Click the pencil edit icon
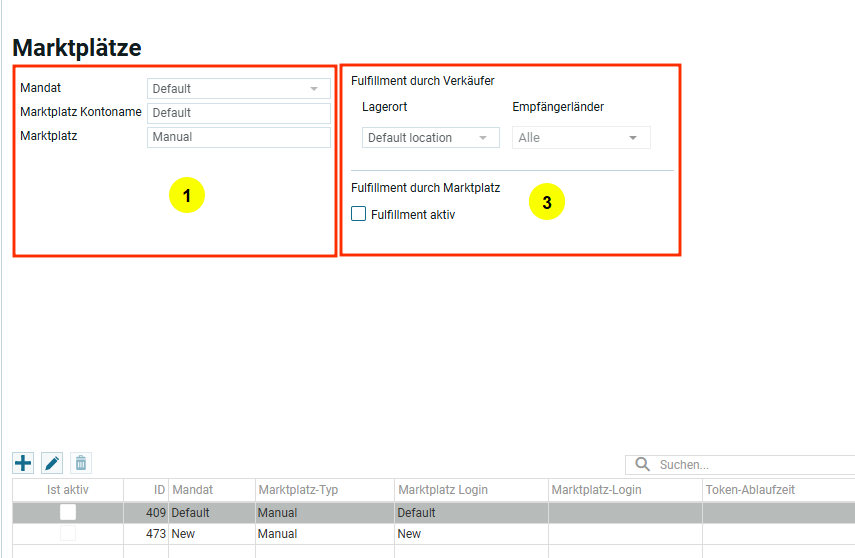 pyautogui.click(x=52, y=463)
